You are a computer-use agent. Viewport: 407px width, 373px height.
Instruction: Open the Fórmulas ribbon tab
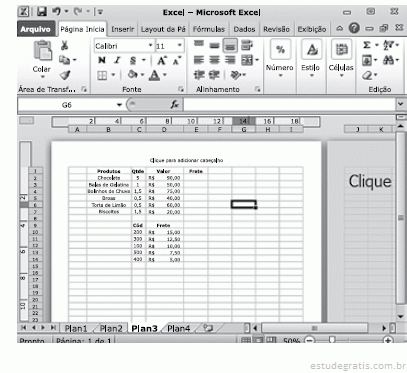[209, 29]
